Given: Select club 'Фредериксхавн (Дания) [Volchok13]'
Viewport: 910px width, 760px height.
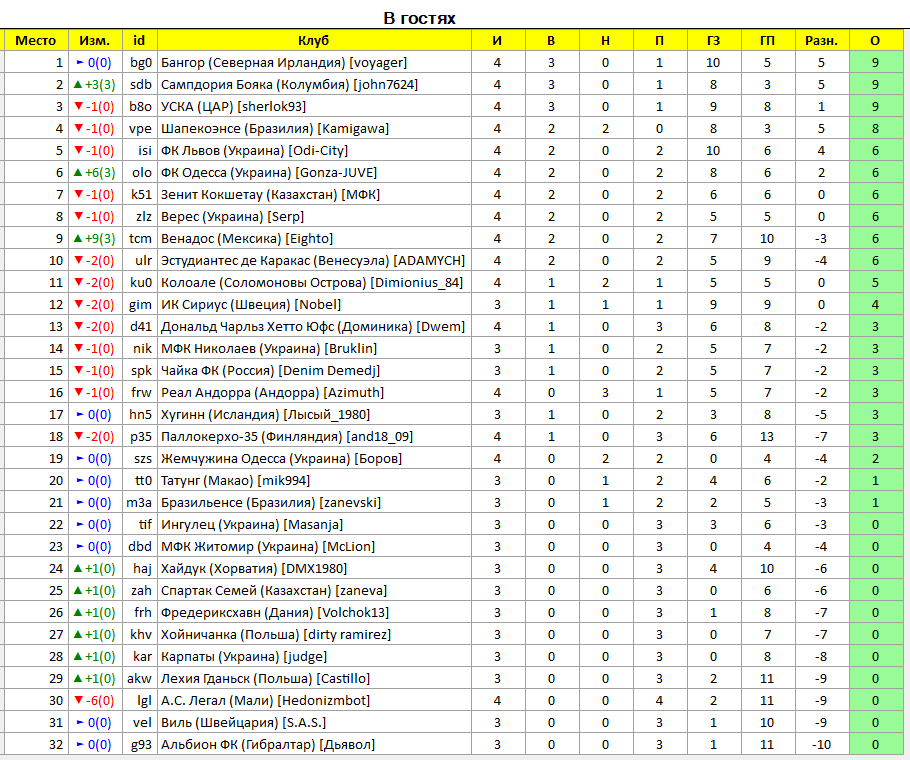Looking at the screenshot, I should coord(275,613).
